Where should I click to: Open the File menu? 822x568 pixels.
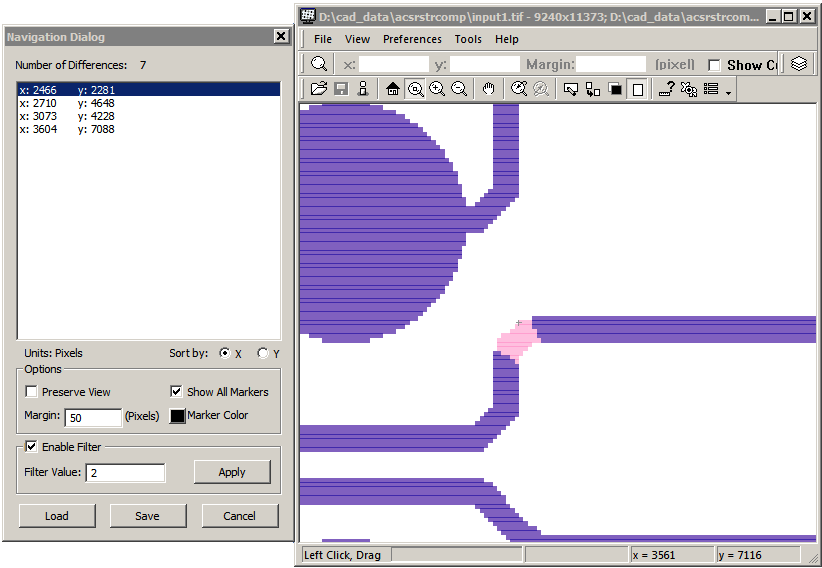323,39
